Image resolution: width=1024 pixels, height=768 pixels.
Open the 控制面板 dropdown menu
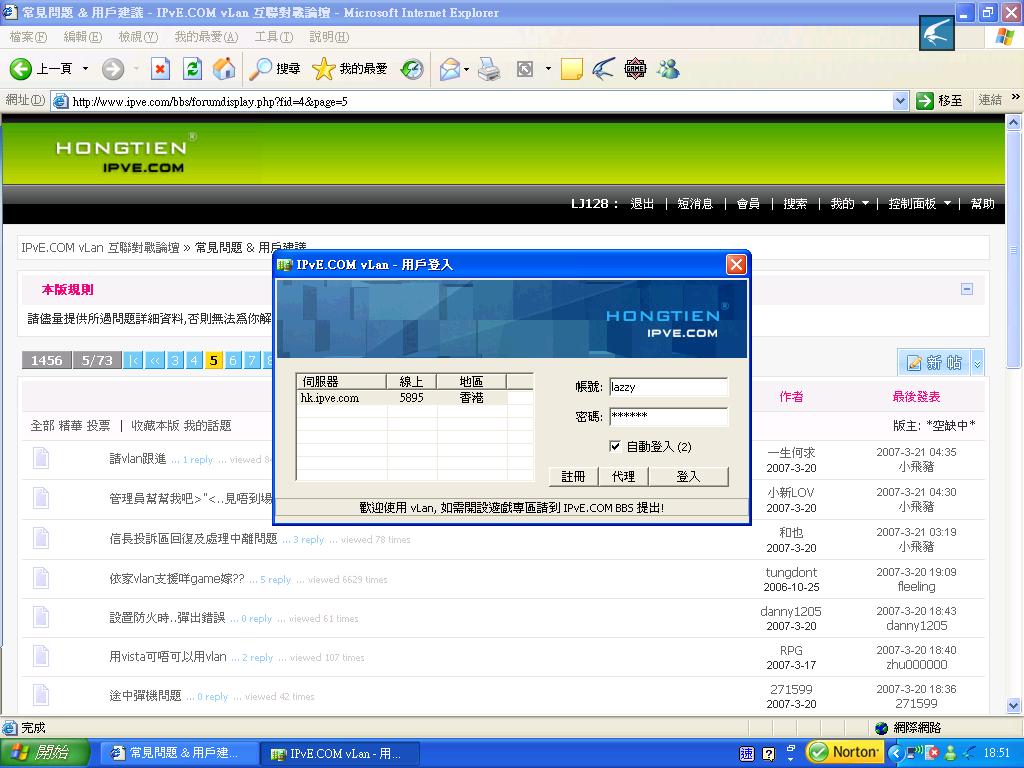click(919, 203)
